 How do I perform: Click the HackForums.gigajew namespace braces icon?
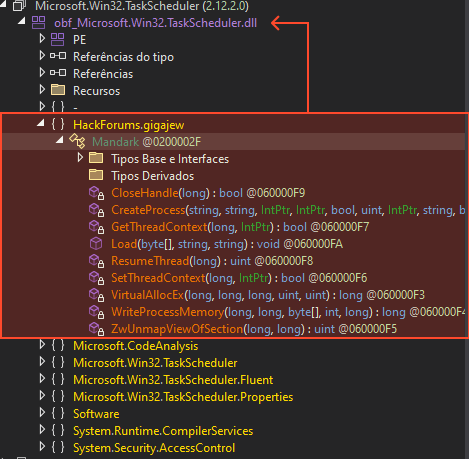point(58,124)
